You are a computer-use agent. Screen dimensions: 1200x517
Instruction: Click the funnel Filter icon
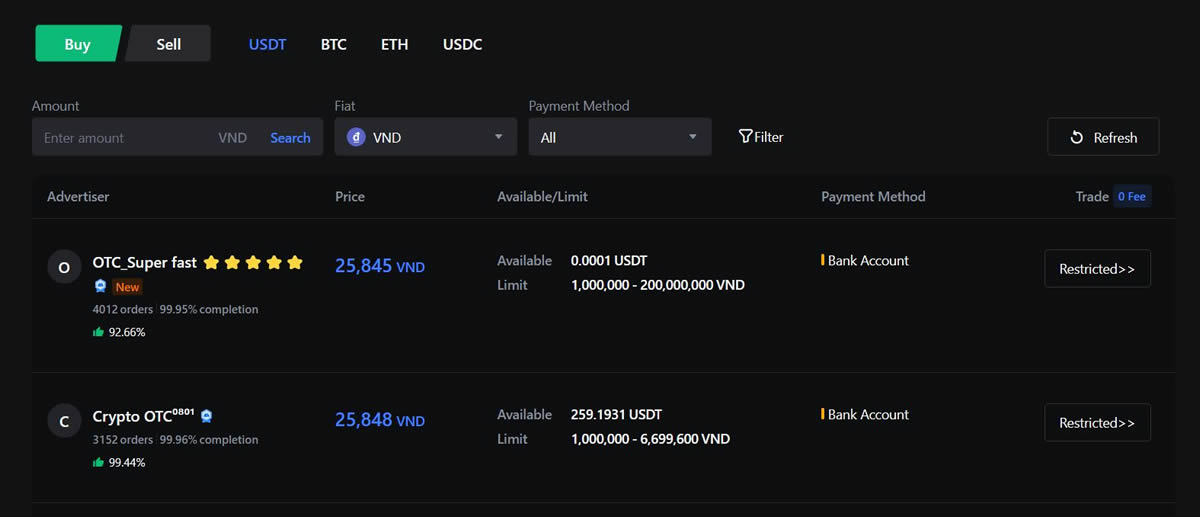745,137
